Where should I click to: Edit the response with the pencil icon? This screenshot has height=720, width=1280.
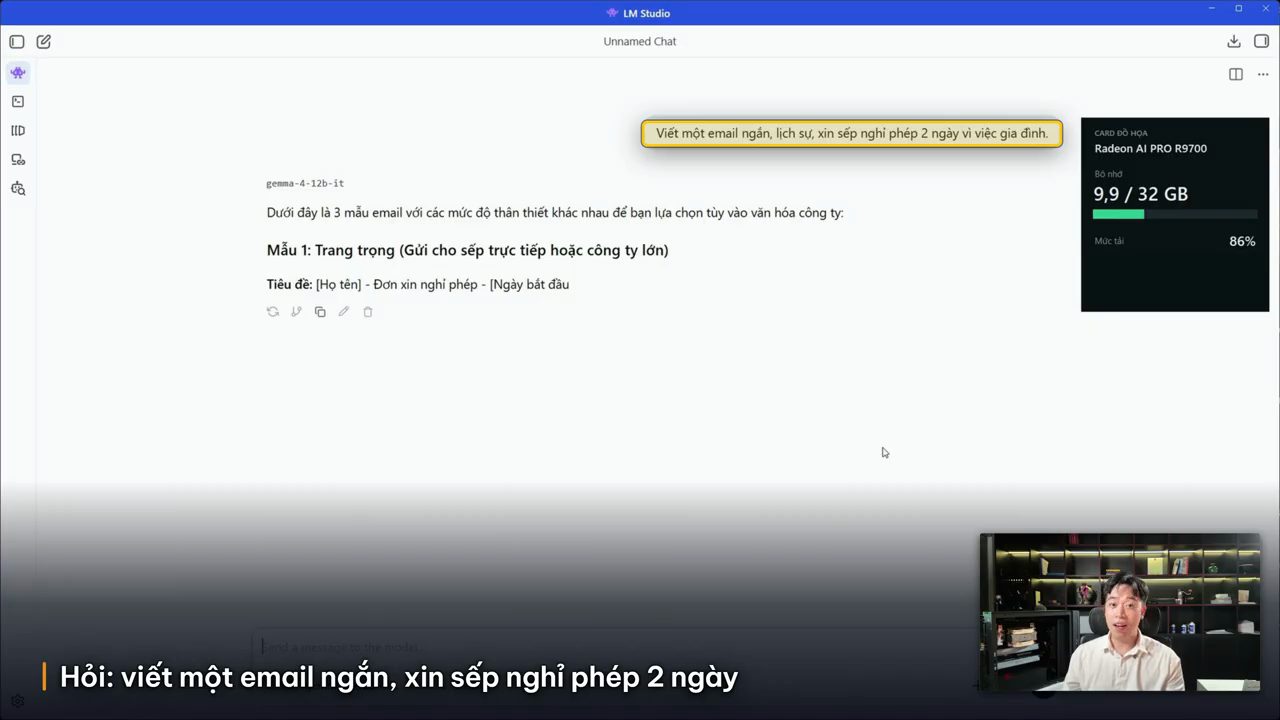point(344,312)
